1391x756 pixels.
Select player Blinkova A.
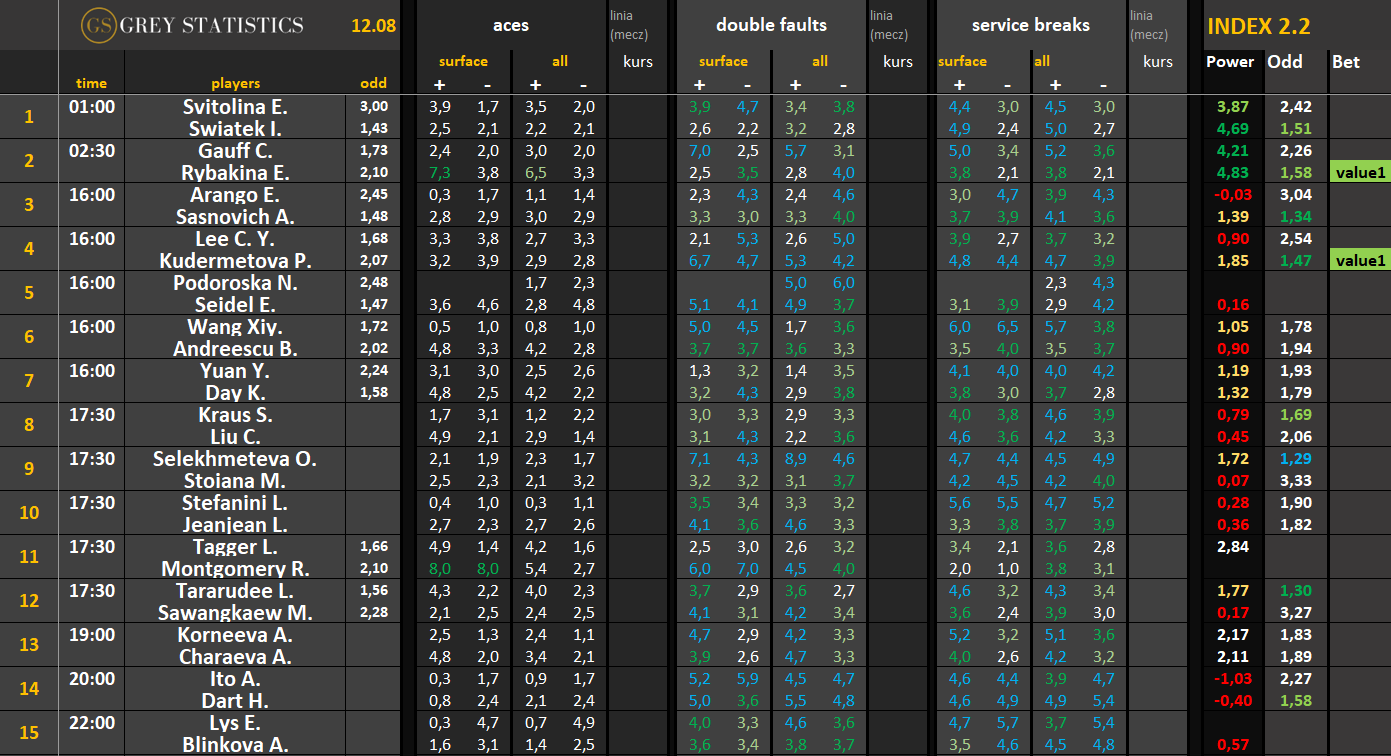pos(236,744)
